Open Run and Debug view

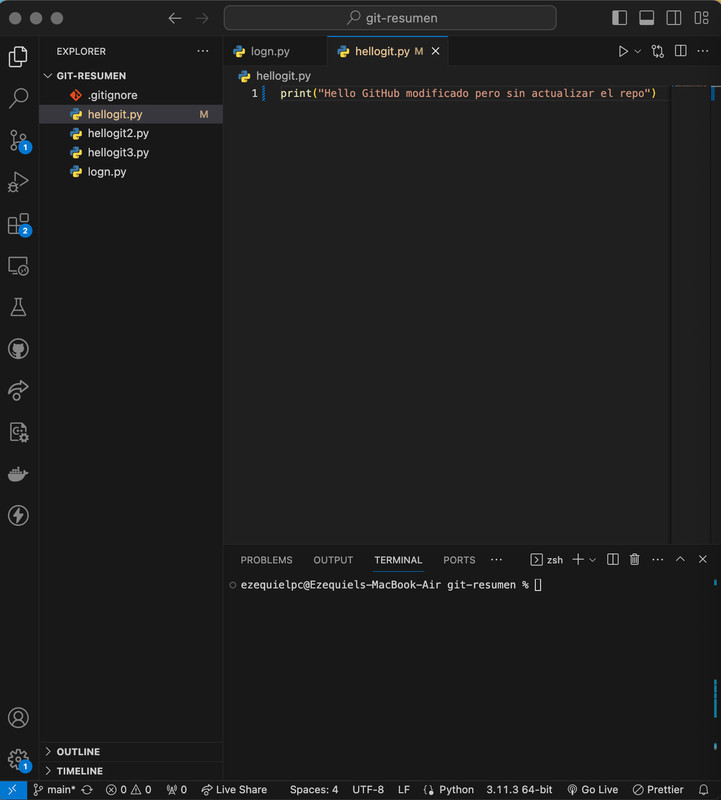pos(18,182)
